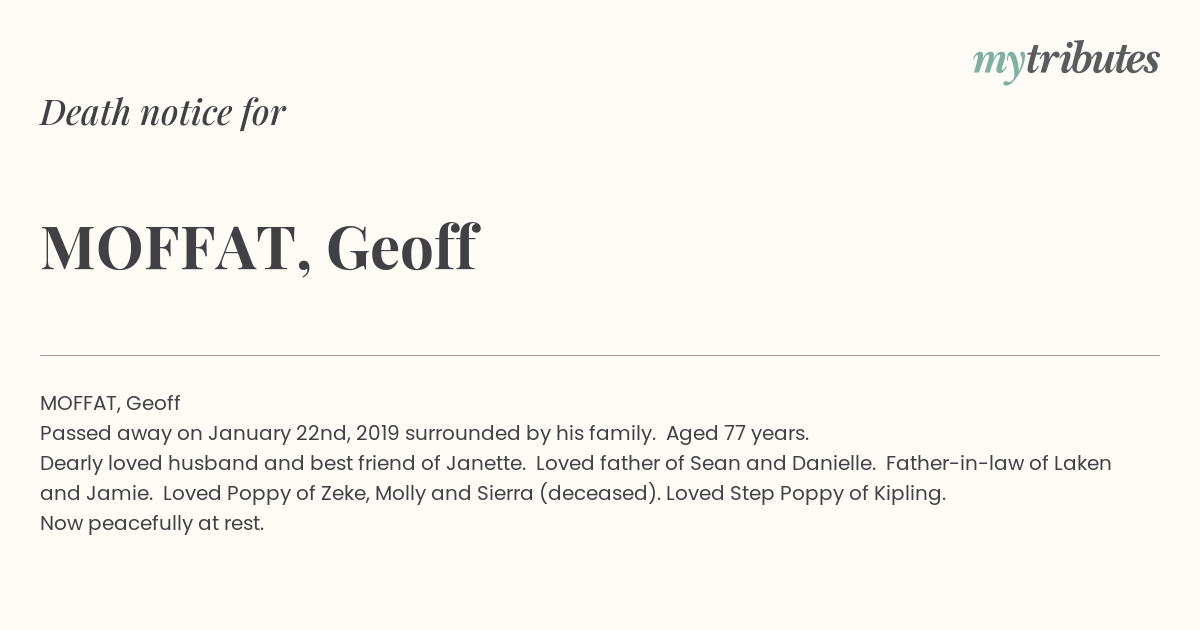Click the "Aged 77 years" text
Viewport: 1200px width, 630px height.
click(735, 434)
